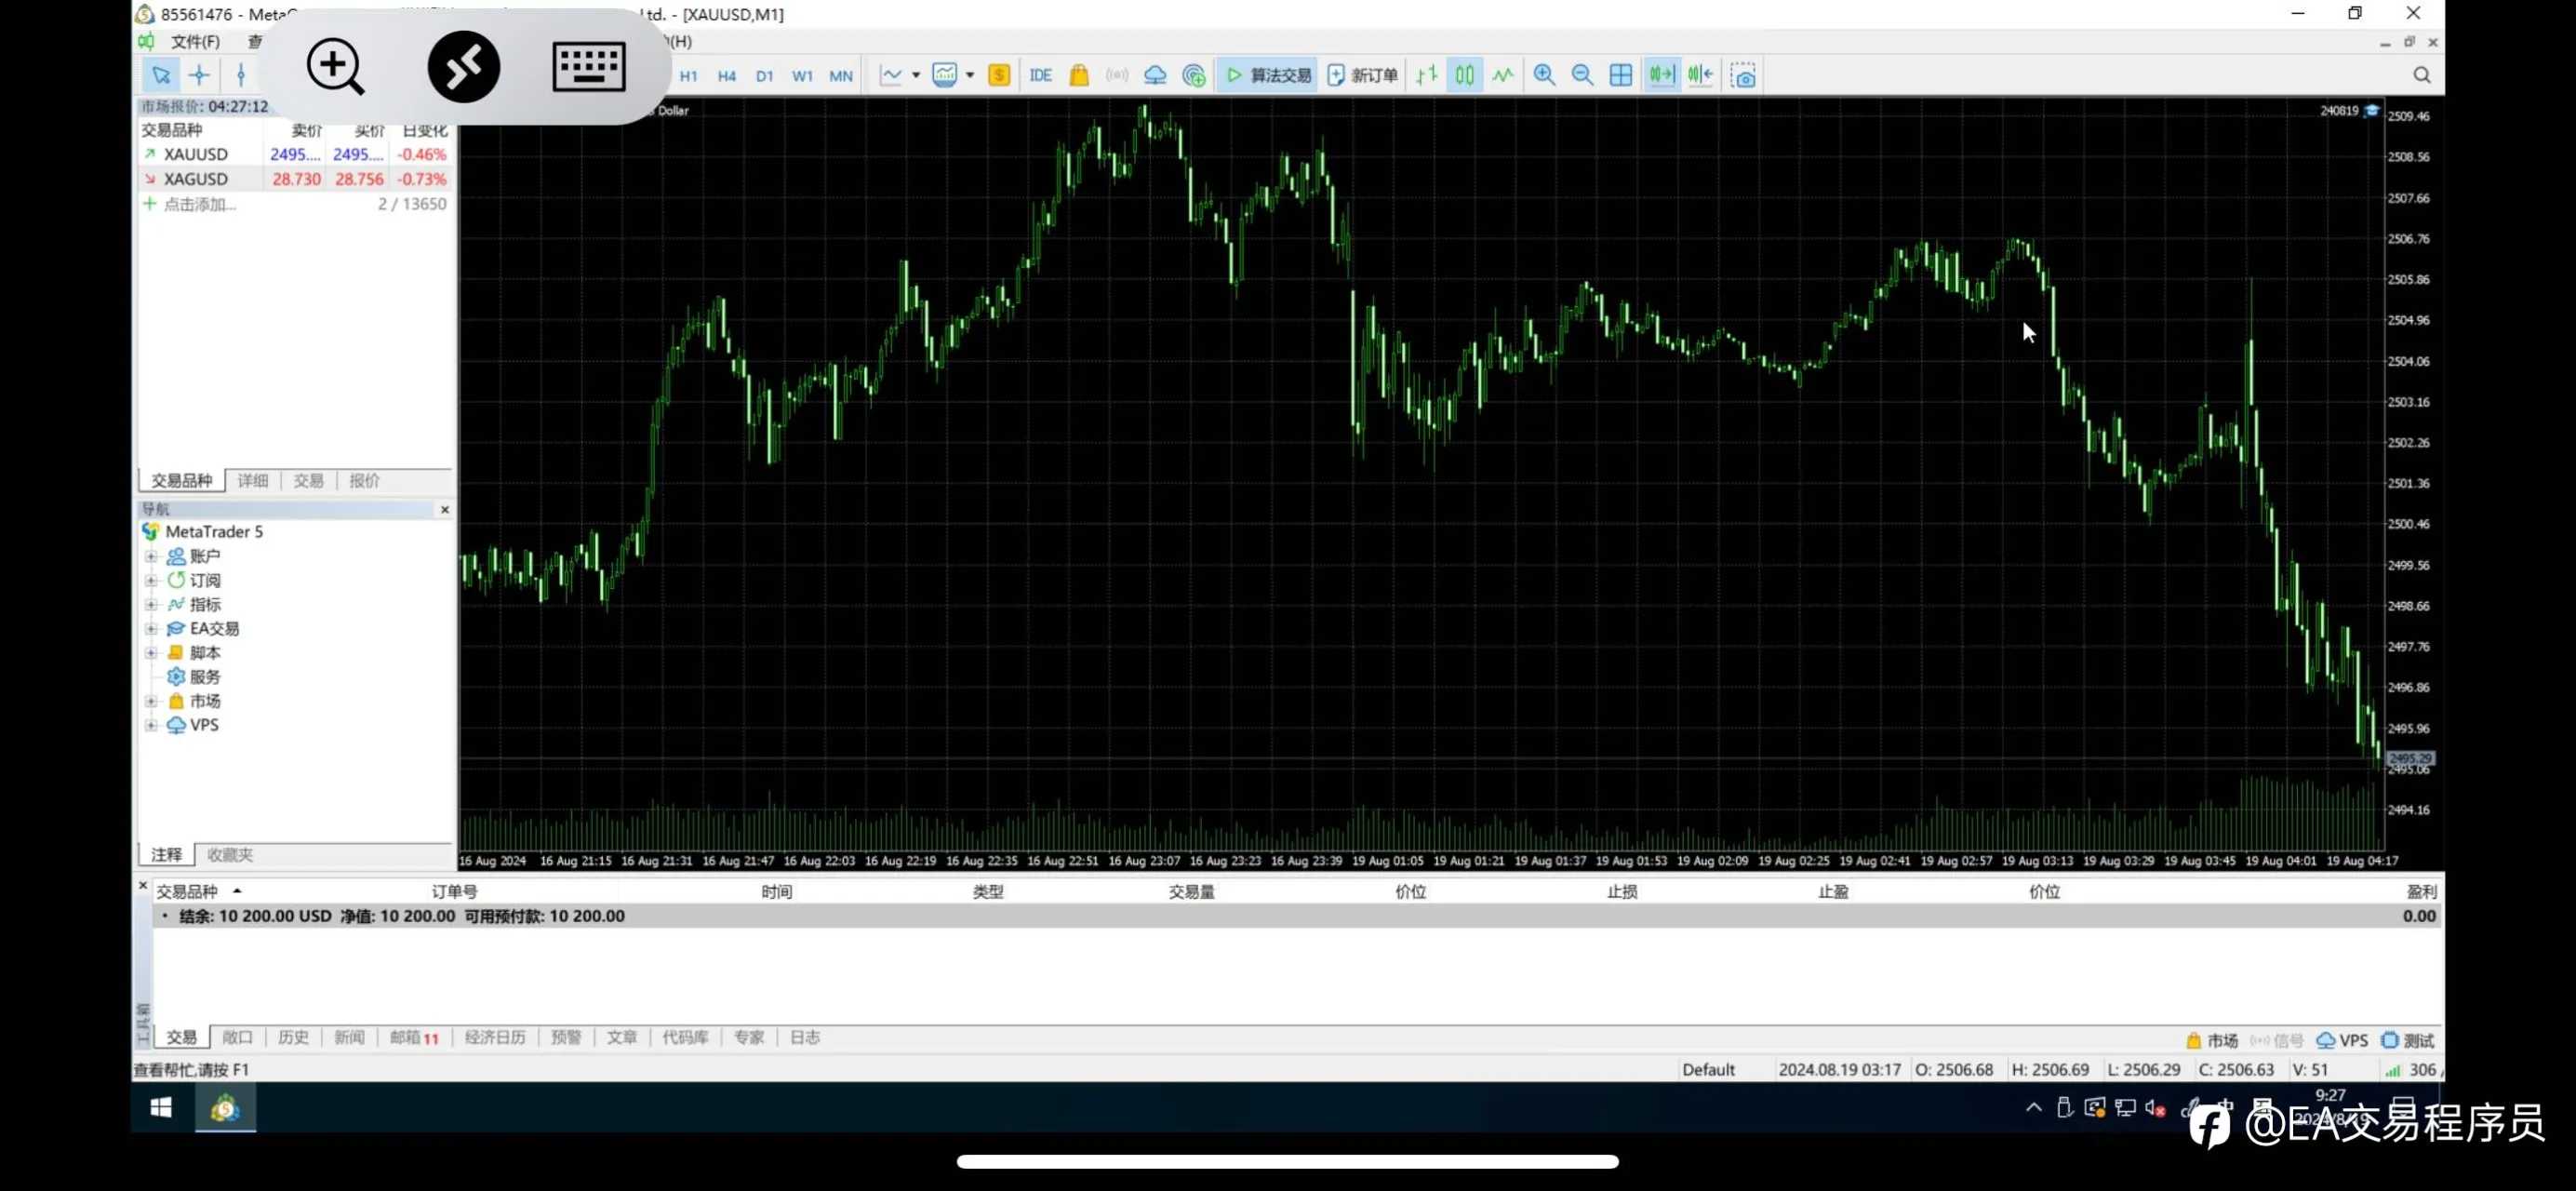The height and width of the screenshot is (1191, 2576).
Task: Open the chart type dropdown arrow
Action: click(915, 75)
